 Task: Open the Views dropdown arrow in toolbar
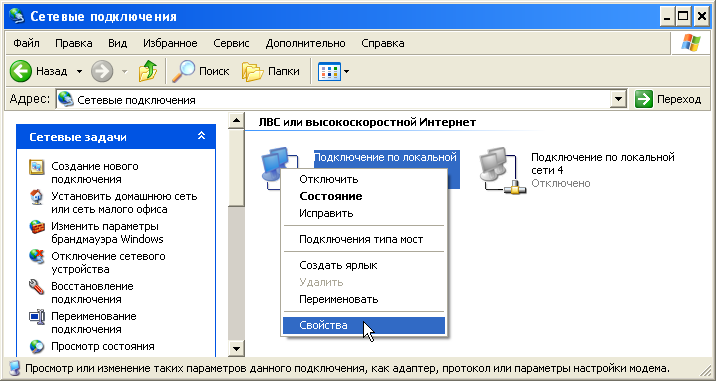(x=347, y=71)
